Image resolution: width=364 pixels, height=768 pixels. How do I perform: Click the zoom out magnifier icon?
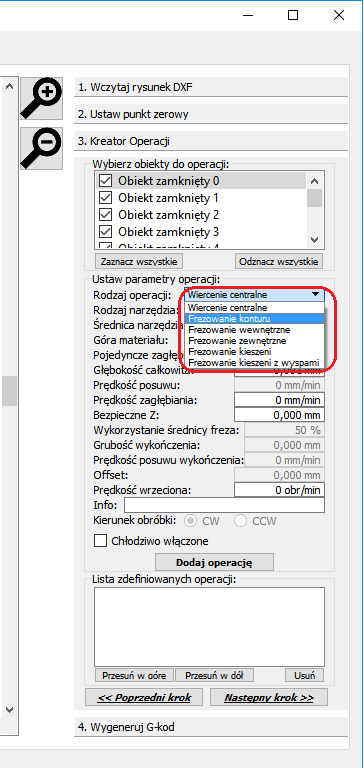click(42, 148)
